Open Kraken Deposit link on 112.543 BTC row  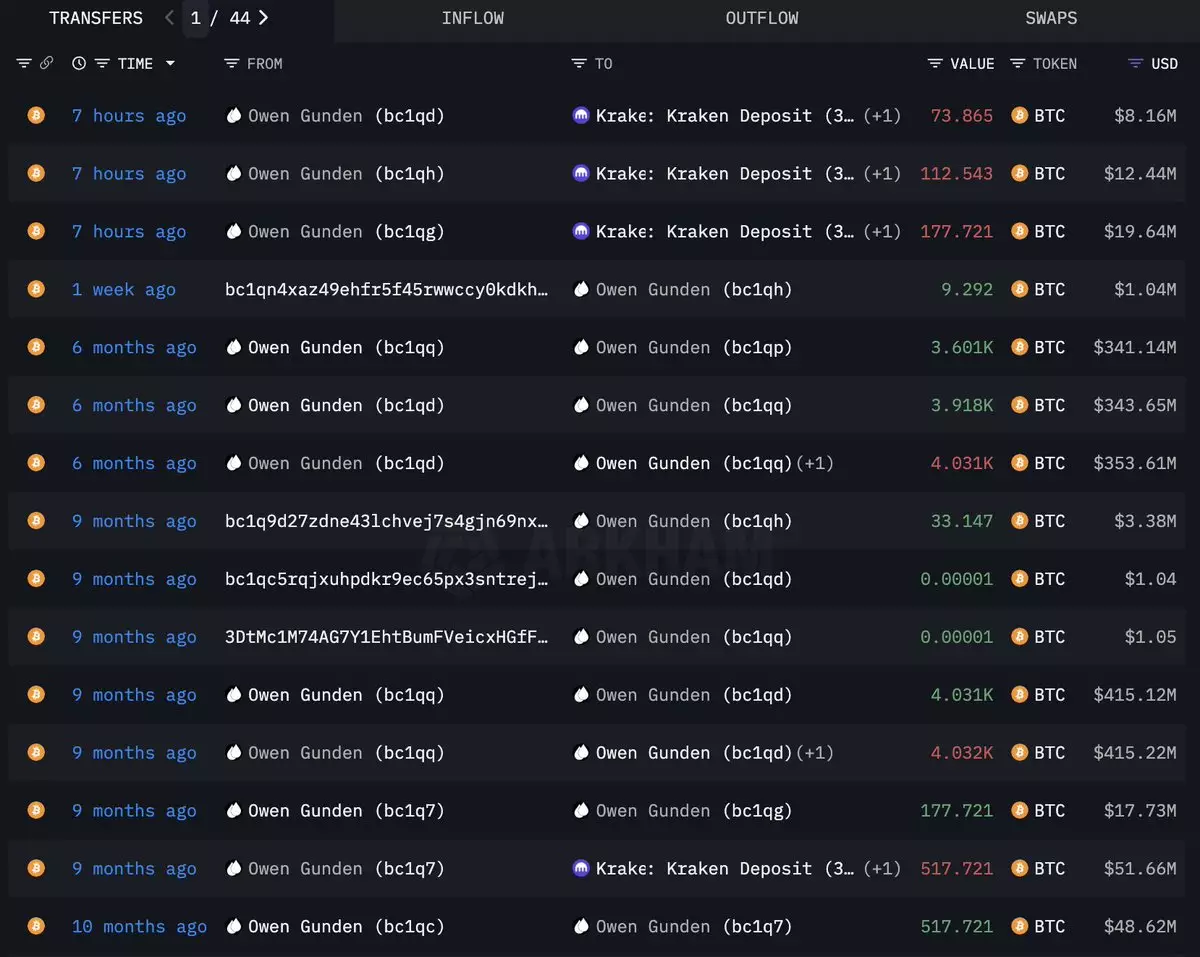[x=725, y=174]
